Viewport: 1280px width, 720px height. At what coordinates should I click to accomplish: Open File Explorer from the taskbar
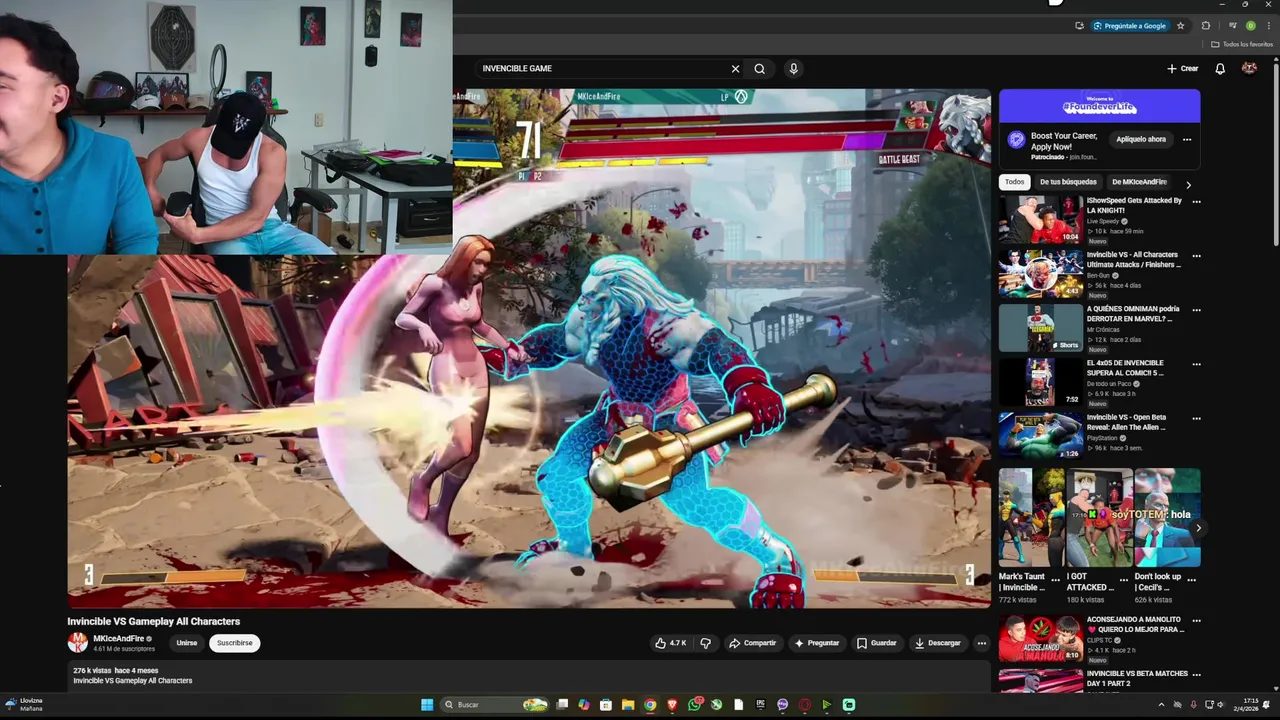[x=628, y=705]
